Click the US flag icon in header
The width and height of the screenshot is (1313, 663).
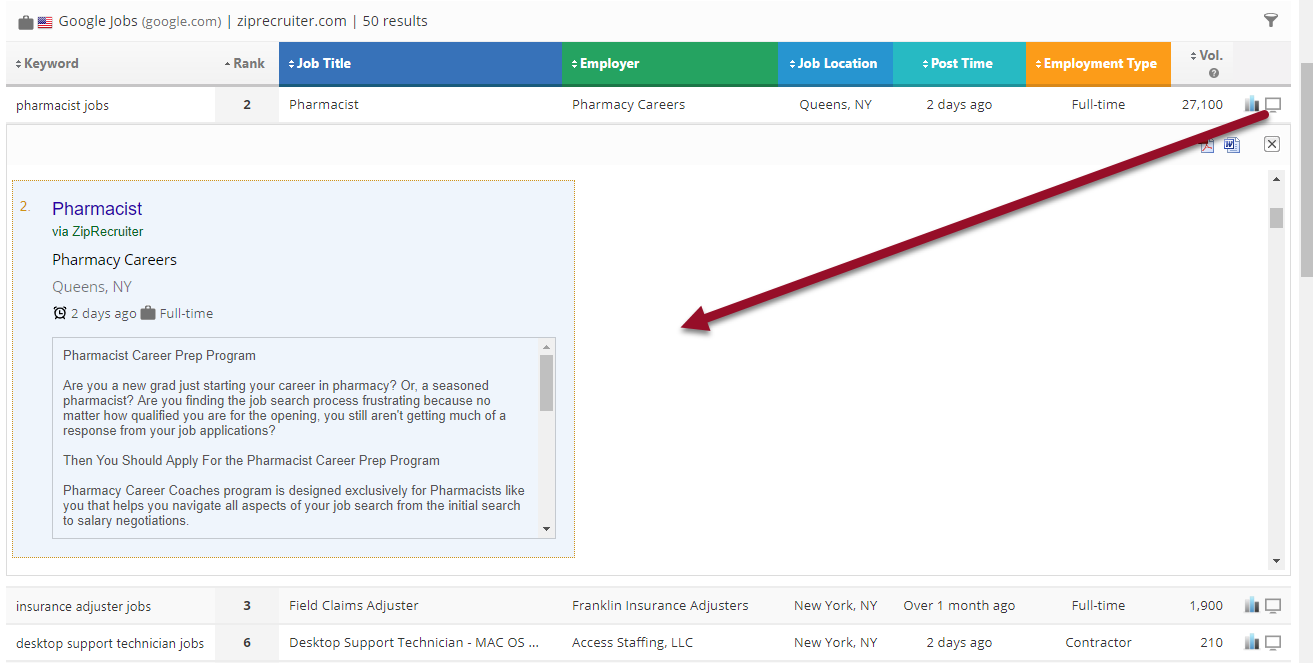(x=45, y=22)
